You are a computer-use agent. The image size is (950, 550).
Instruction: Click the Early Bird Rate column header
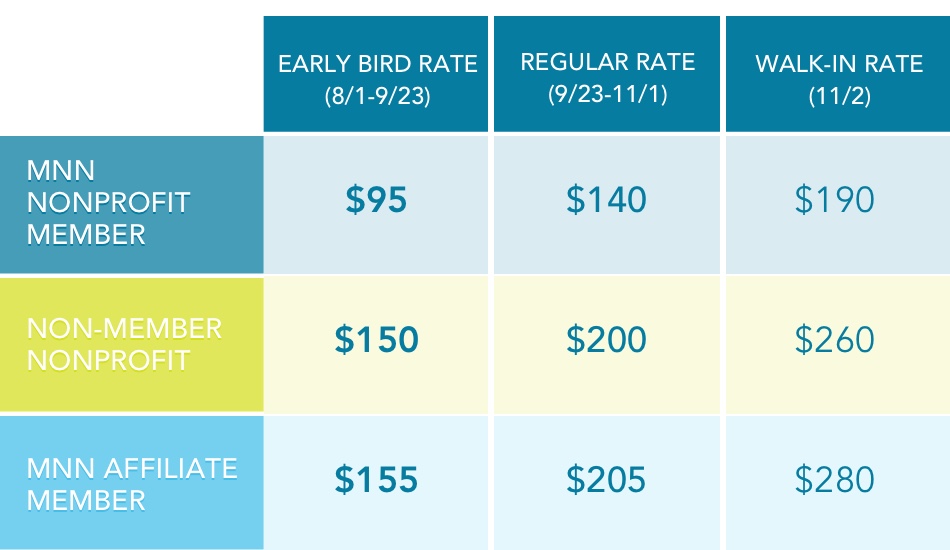pyautogui.click(x=377, y=65)
